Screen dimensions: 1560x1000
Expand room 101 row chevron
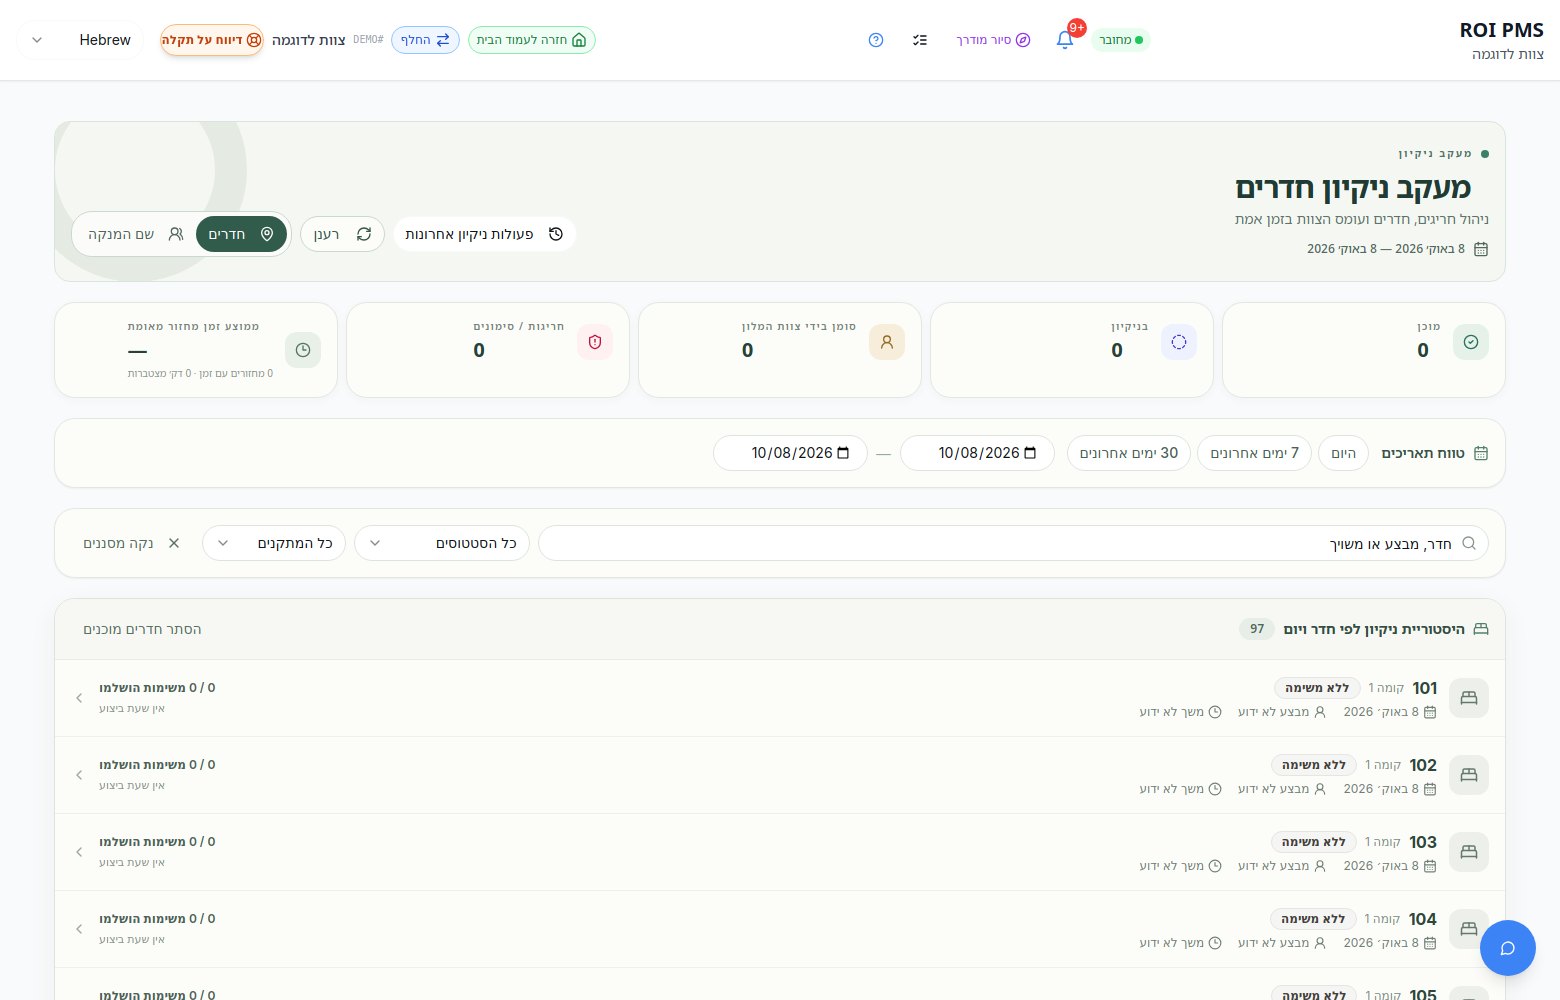point(79,698)
